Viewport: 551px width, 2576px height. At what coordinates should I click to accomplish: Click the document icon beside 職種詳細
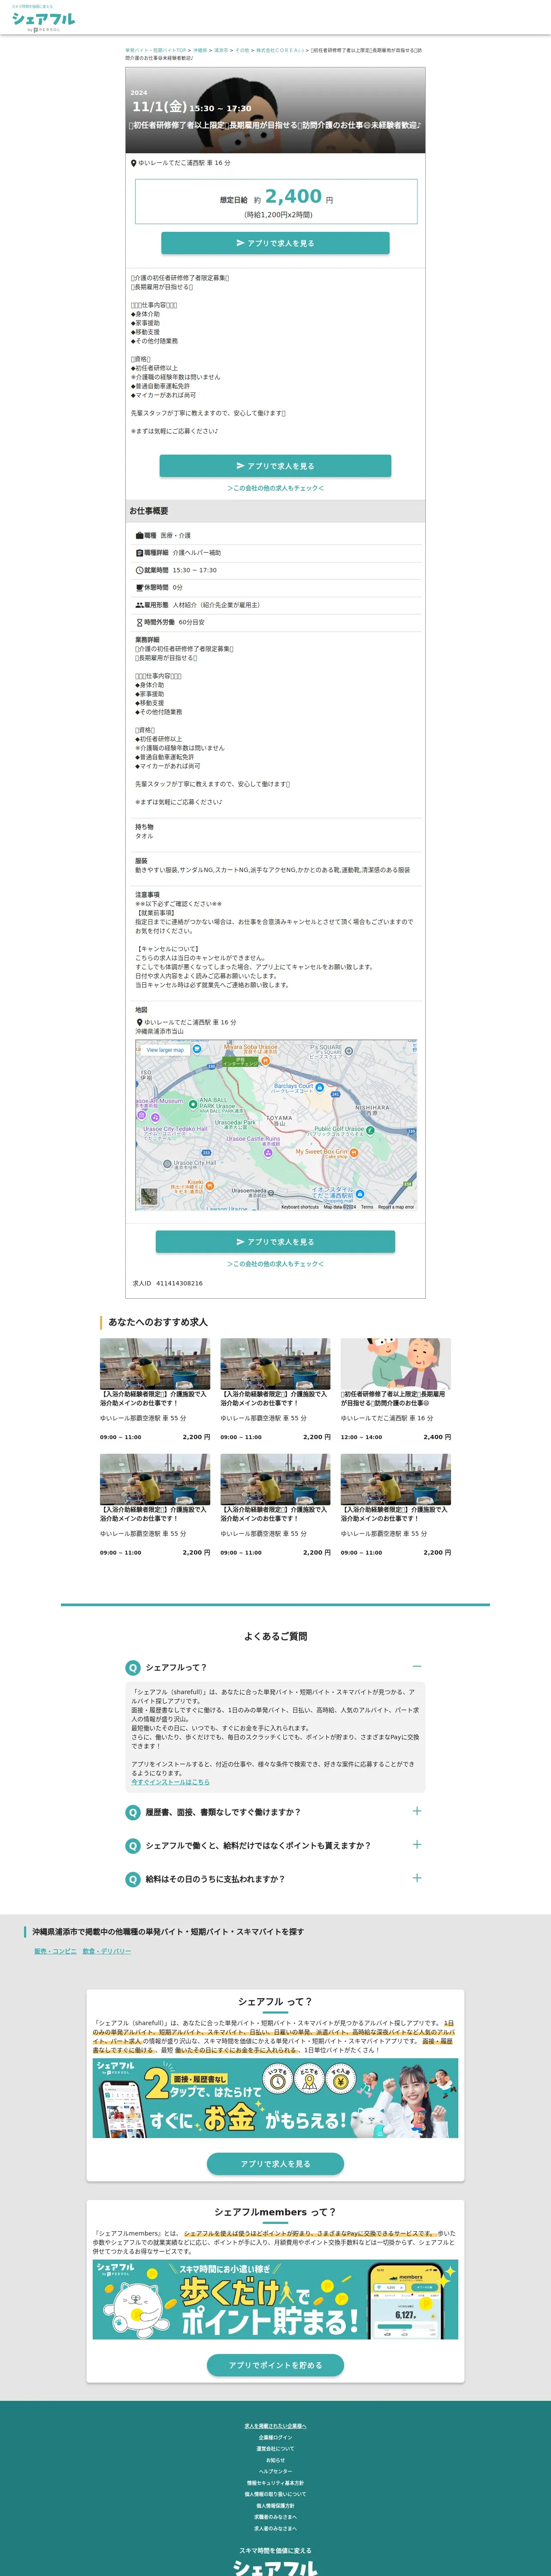tap(140, 553)
